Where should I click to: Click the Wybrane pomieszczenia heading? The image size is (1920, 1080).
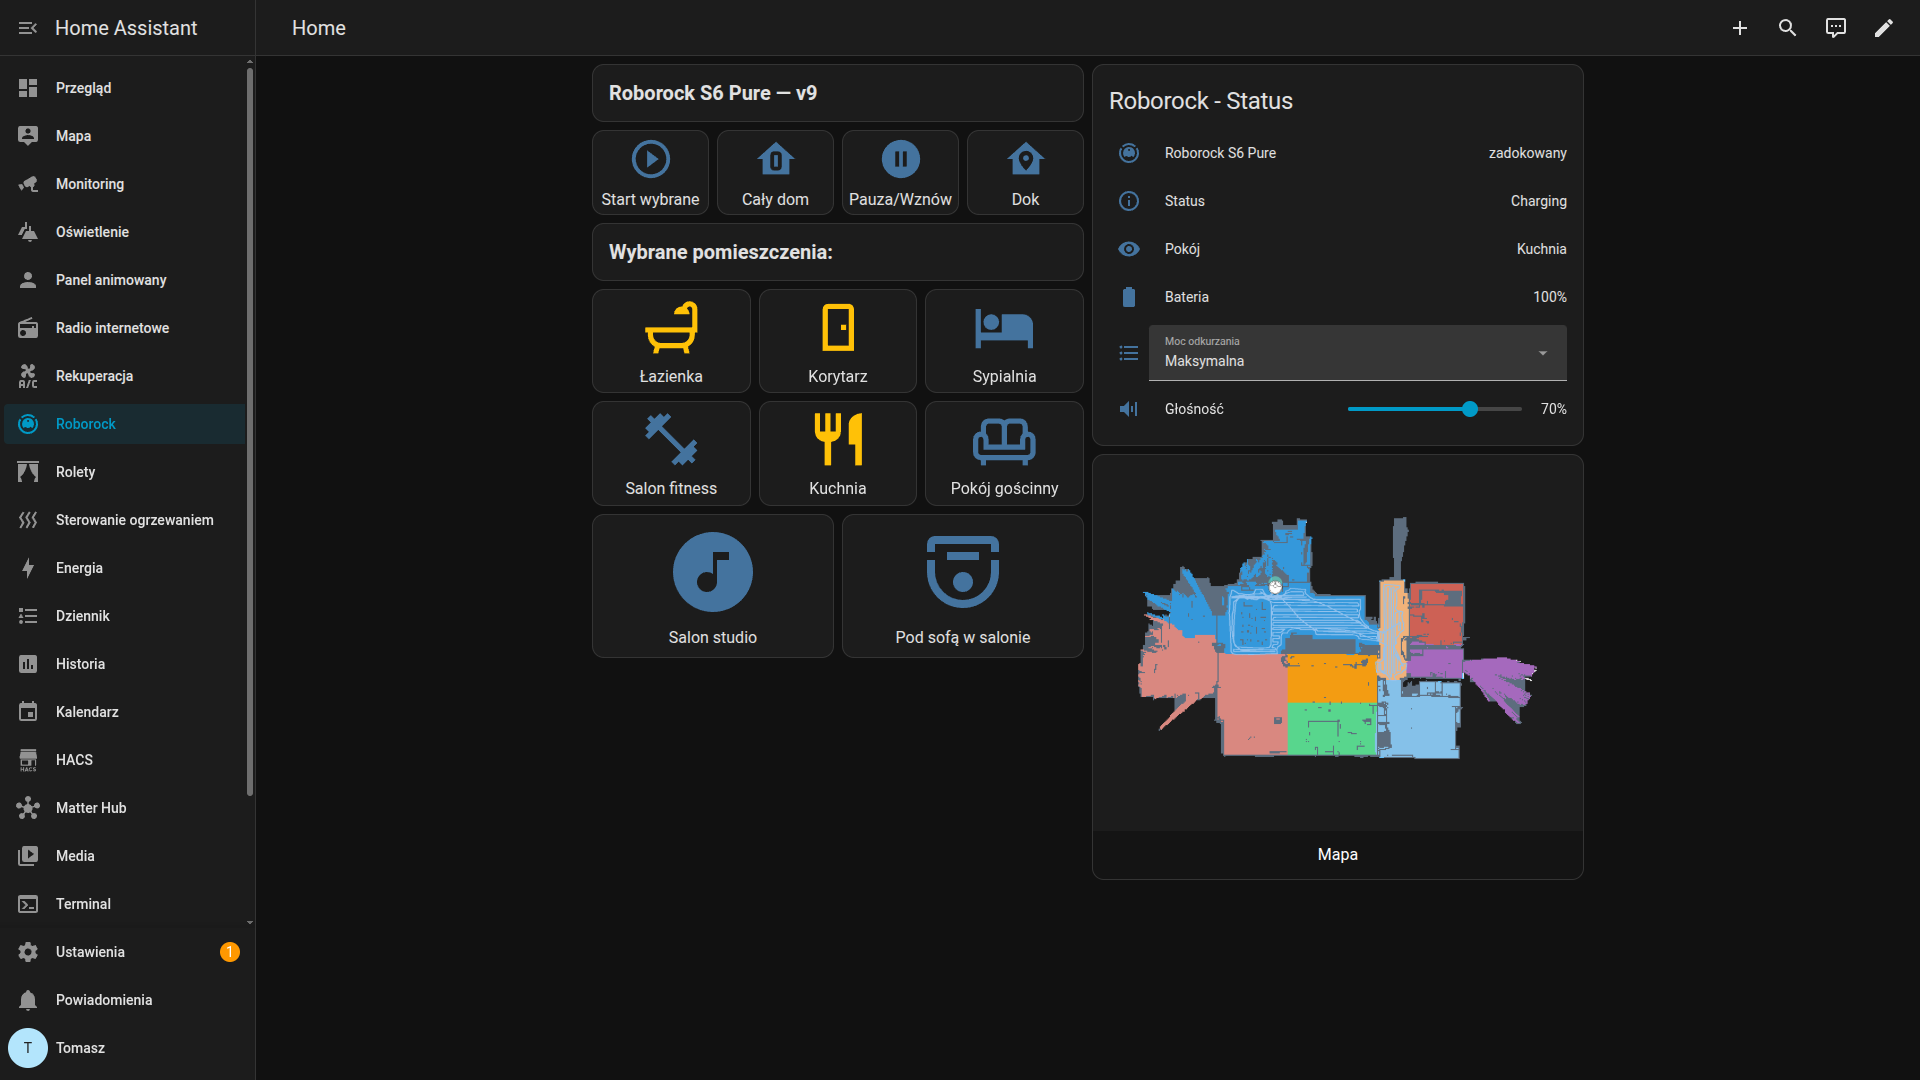(x=720, y=252)
